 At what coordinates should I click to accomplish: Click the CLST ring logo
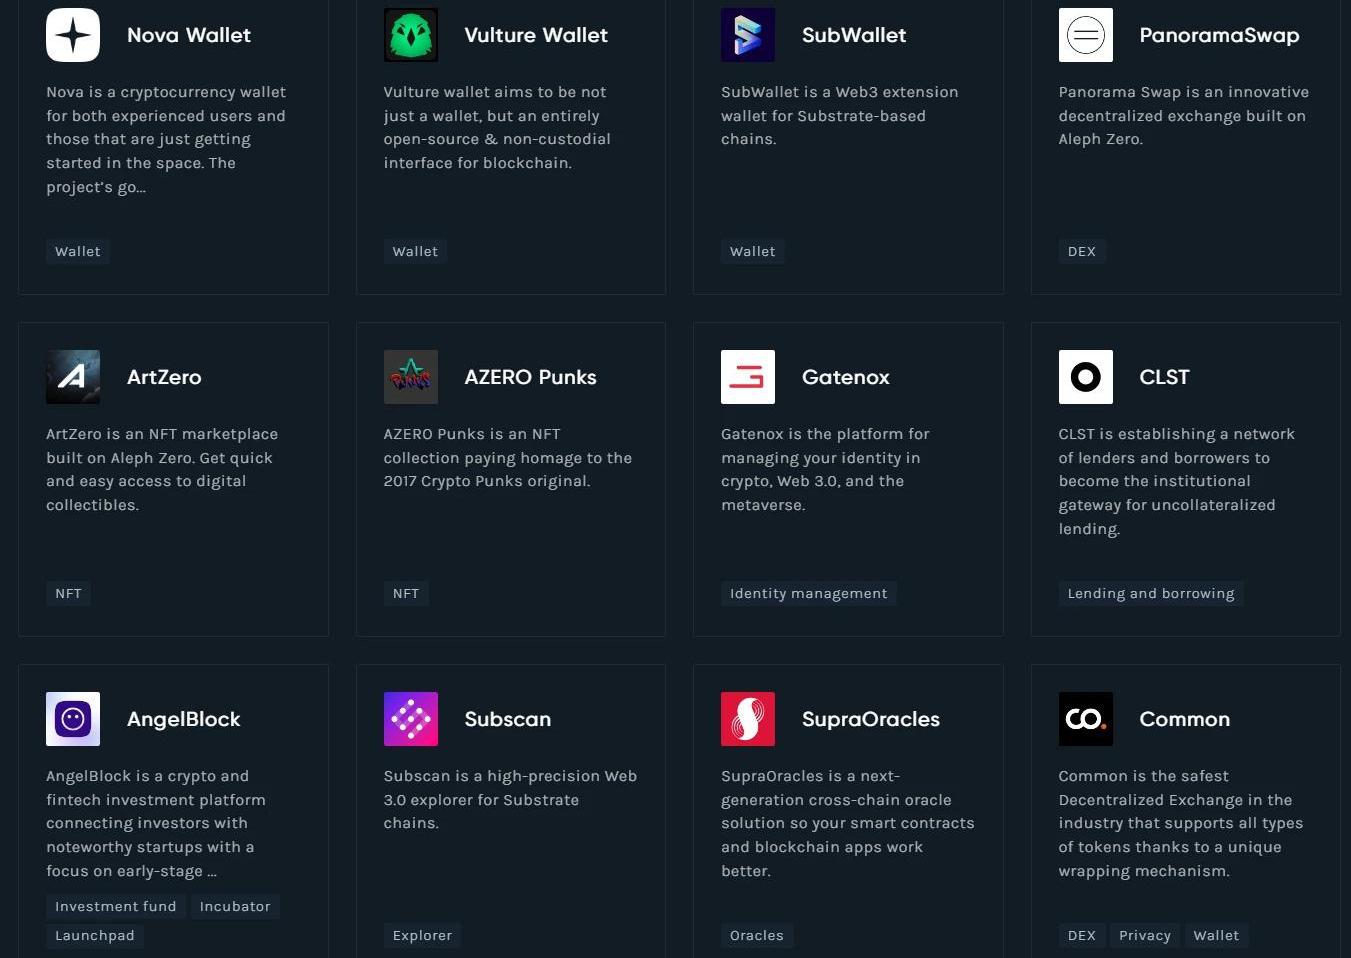(x=1086, y=377)
